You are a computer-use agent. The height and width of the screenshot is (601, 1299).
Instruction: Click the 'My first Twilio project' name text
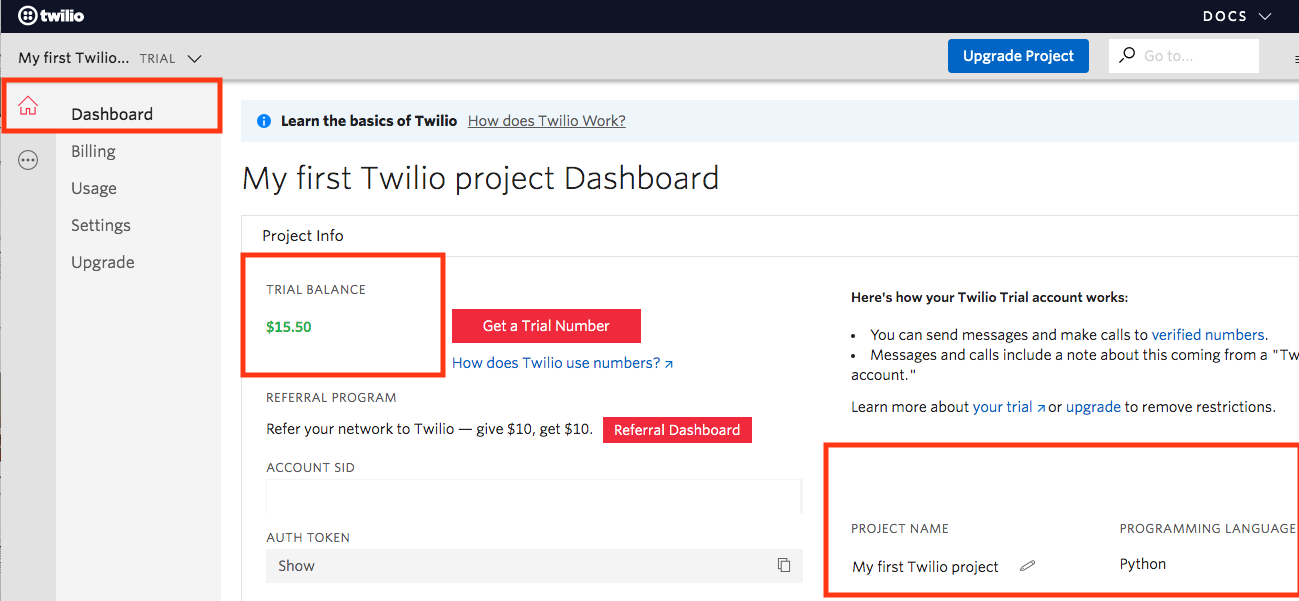[925, 567]
